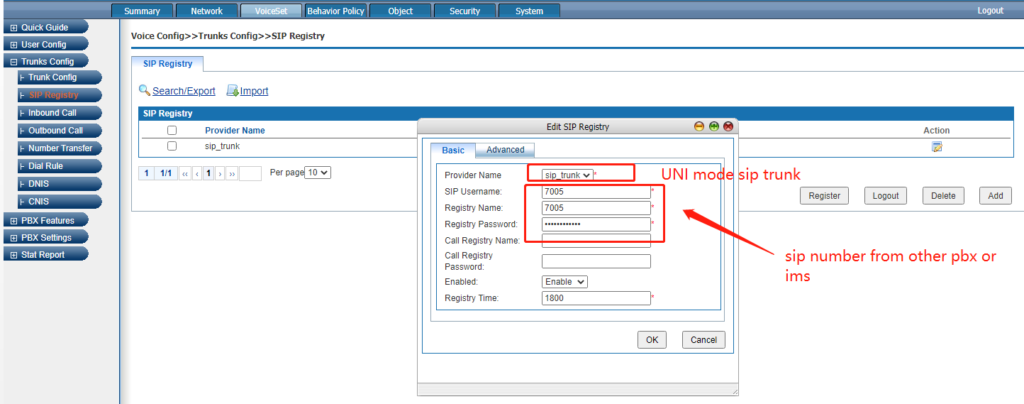The width and height of the screenshot is (1024, 404).
Task: Open Inbound Call sidebar item
Action: [60, 113]
